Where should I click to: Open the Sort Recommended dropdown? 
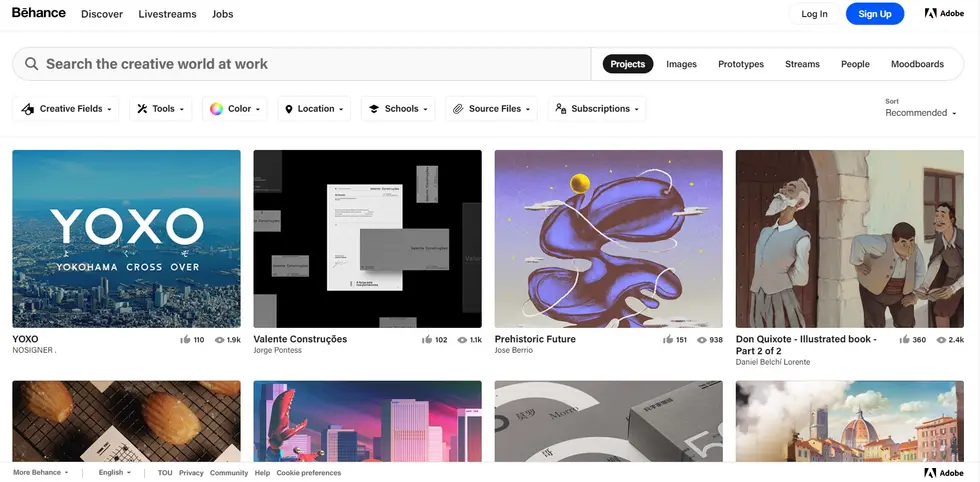click(921, 113)
